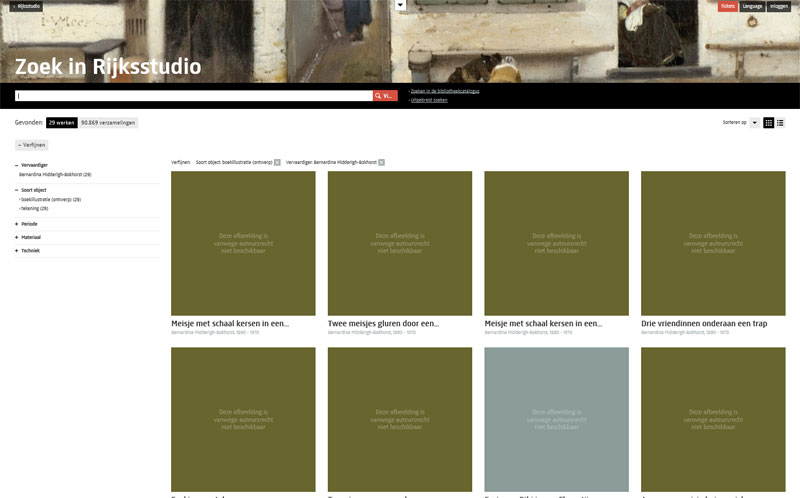Expand the Techniek filter section
The width and height of the screenshot is (800, 498).
pos(30,251)
